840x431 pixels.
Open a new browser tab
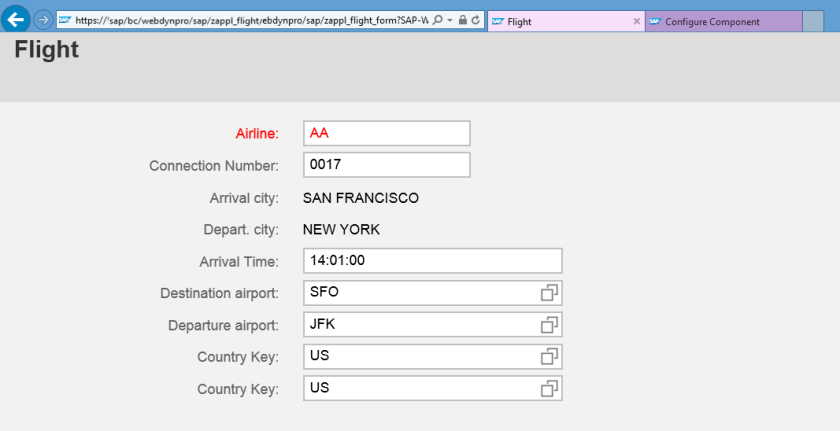[813, 21]
